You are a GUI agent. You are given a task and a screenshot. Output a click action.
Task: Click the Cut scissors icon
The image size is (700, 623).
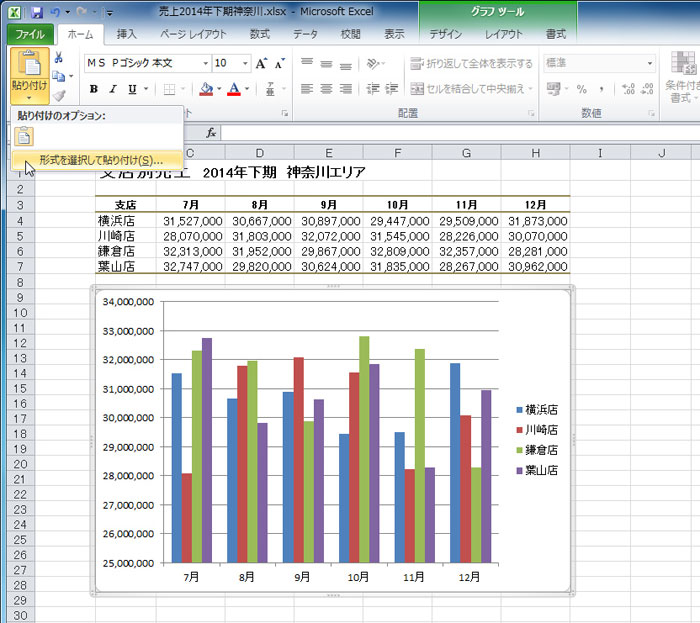pyautogui.click(x=59, y=58)
